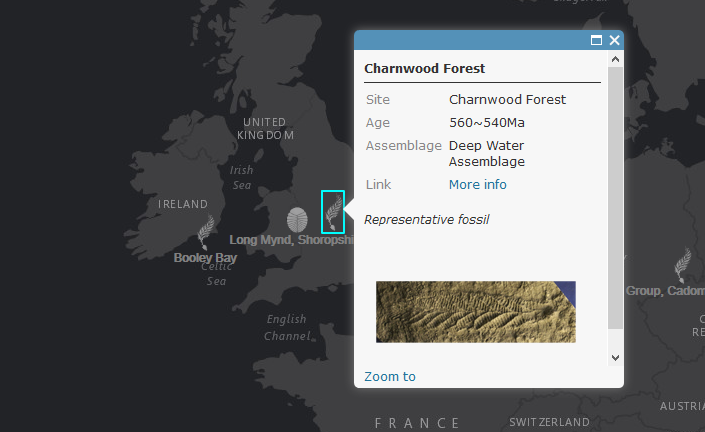Maximize the Charnwood Forest popup

tap(596, 40)
